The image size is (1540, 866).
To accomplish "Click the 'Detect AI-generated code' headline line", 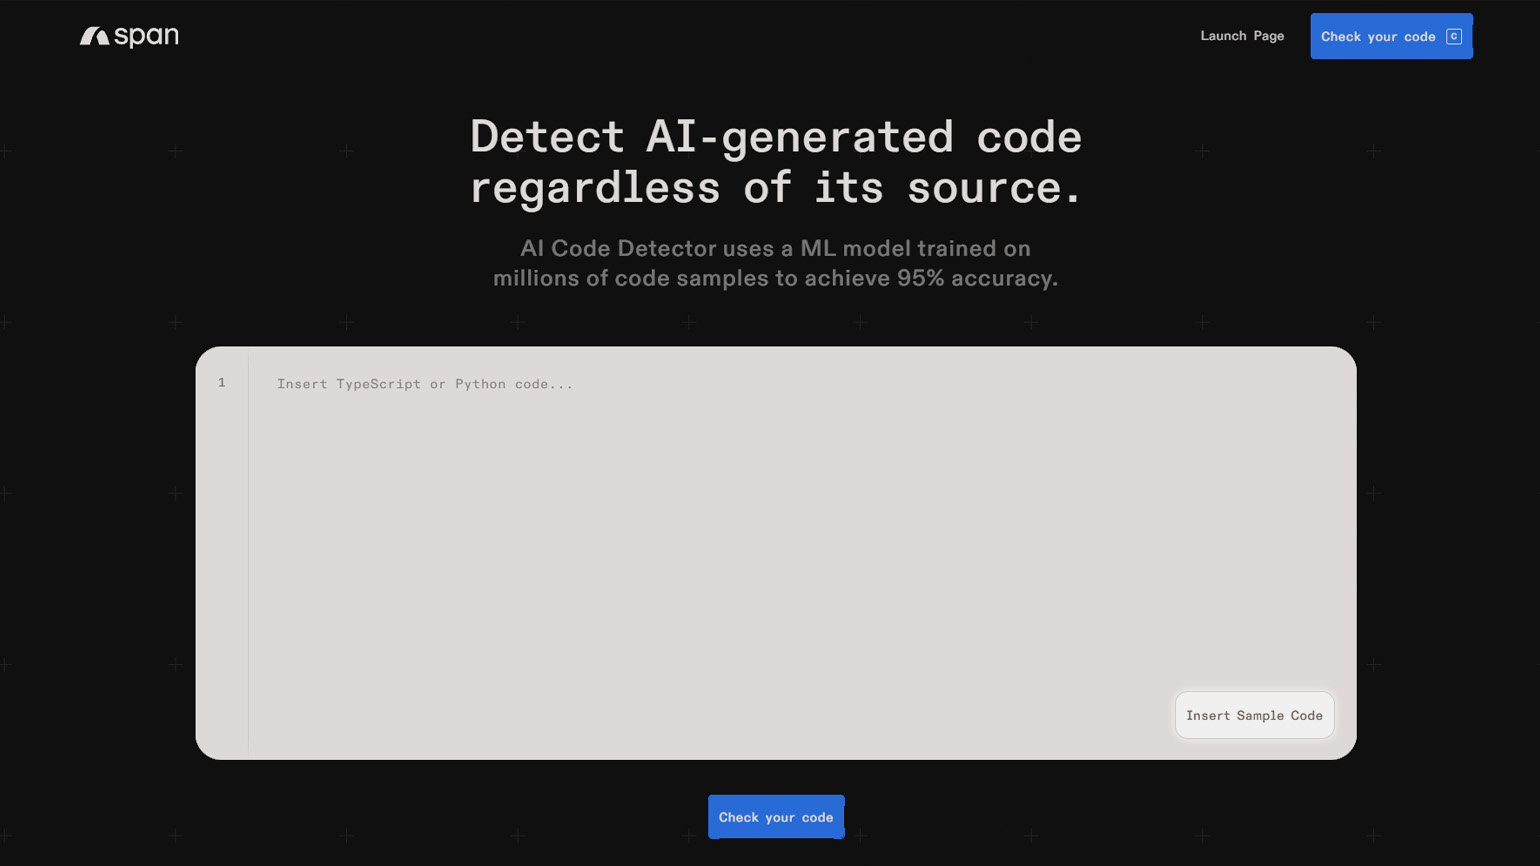I will [775, 137].
